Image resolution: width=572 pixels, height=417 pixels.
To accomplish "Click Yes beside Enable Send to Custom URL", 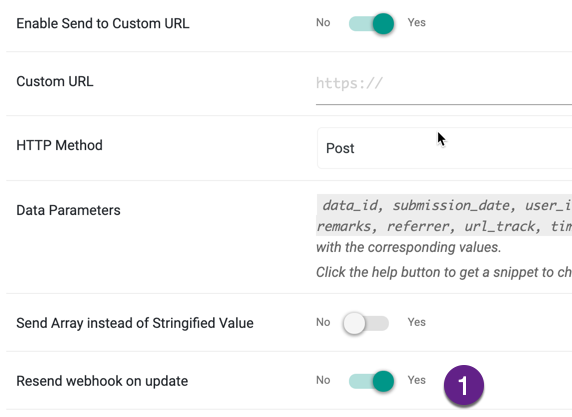I will [x=417, y=23].
